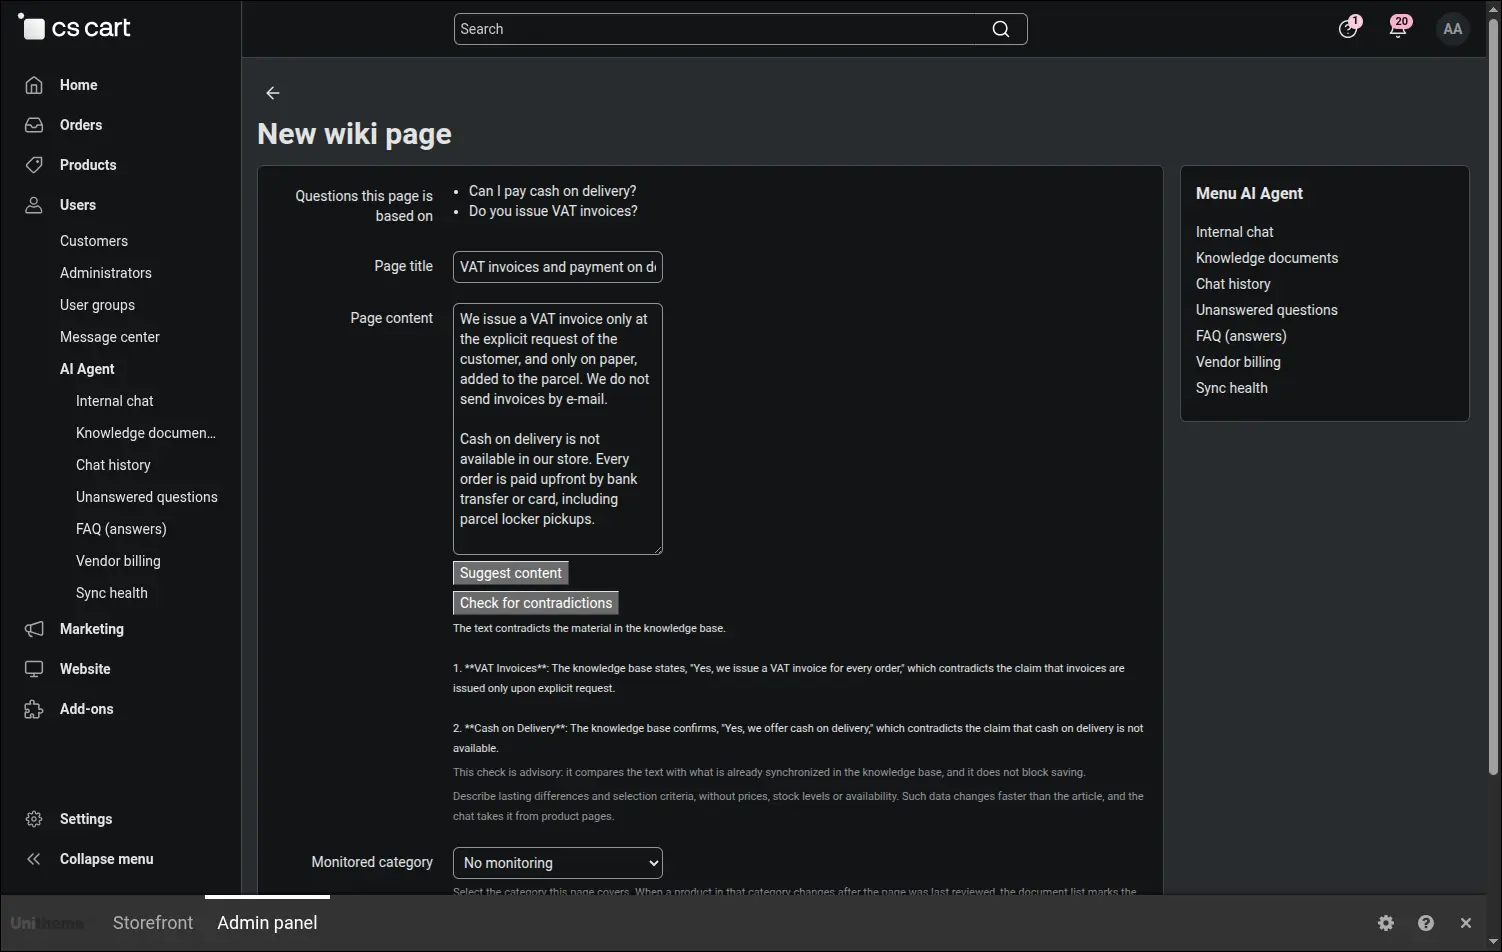Click the Suggest content button

[x=511, y=573]
